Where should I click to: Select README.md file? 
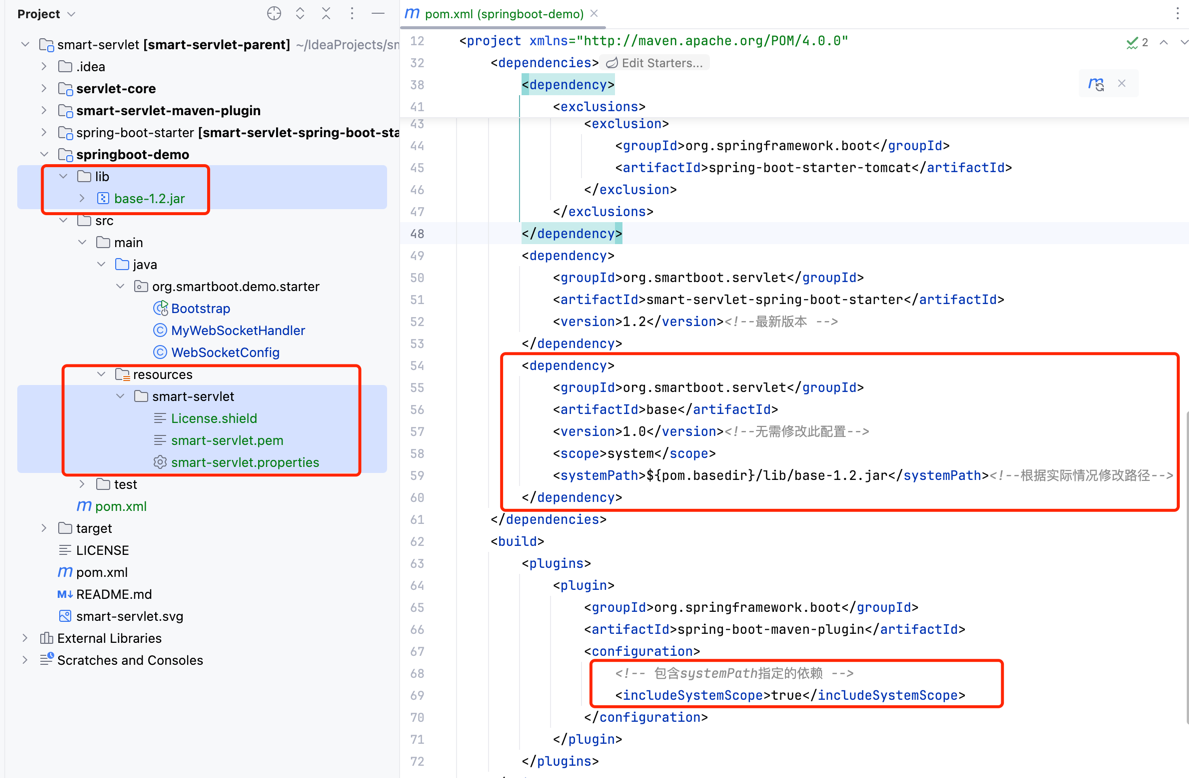pyautogui.click(x=114, y=594)
